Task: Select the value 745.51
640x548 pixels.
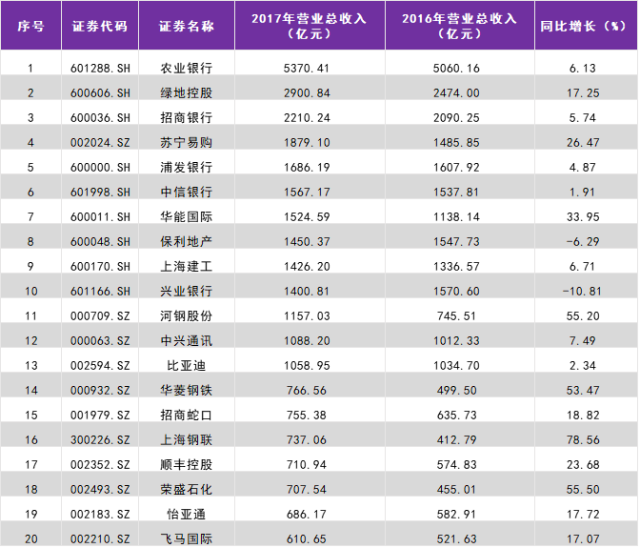Action: coord(456,316)
